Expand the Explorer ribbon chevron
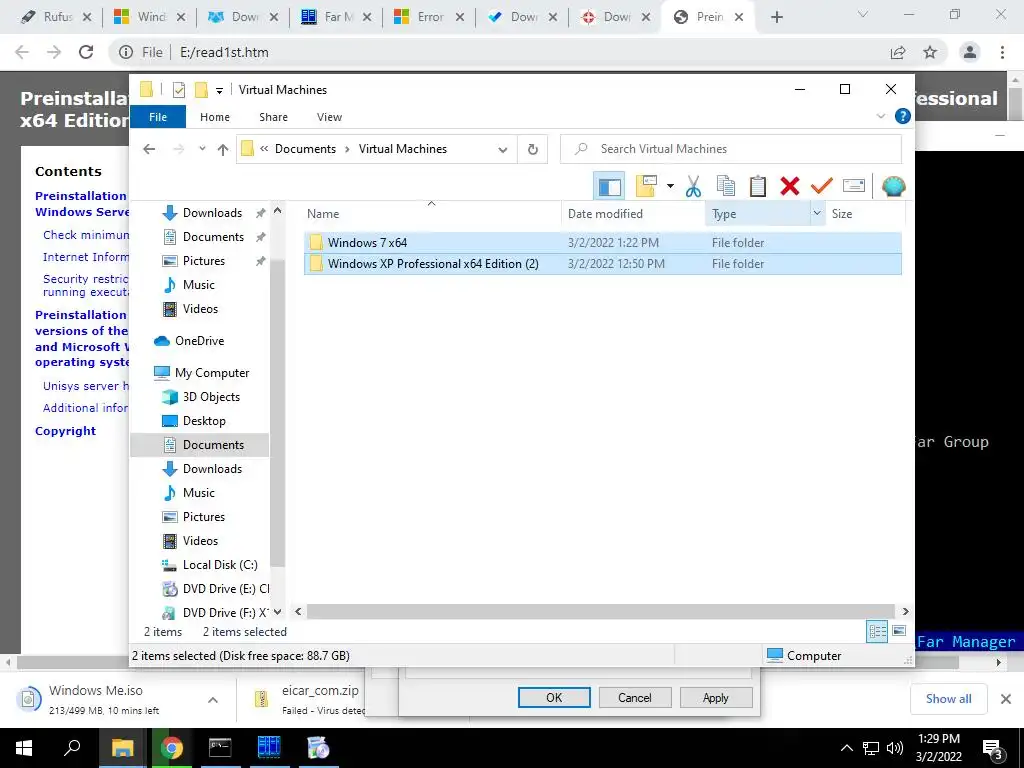This screenshot has height=768, width=1024. point(881,116)
